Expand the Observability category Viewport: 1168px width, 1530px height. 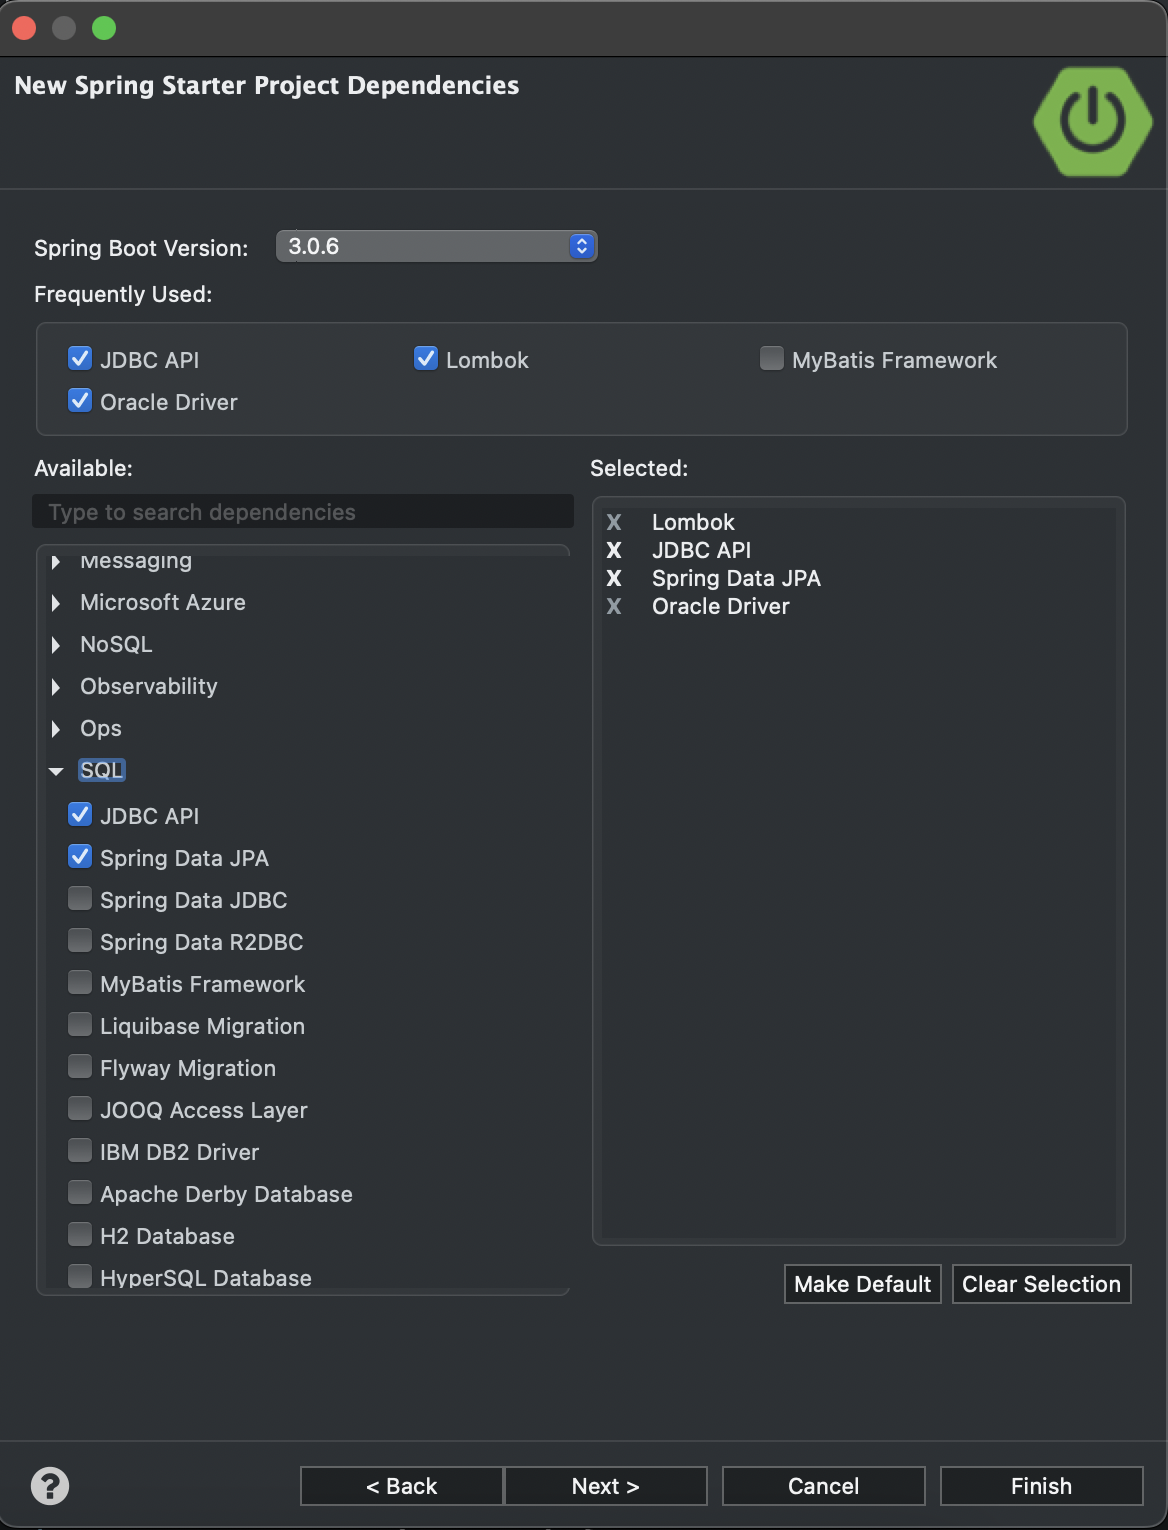[56, 687]
